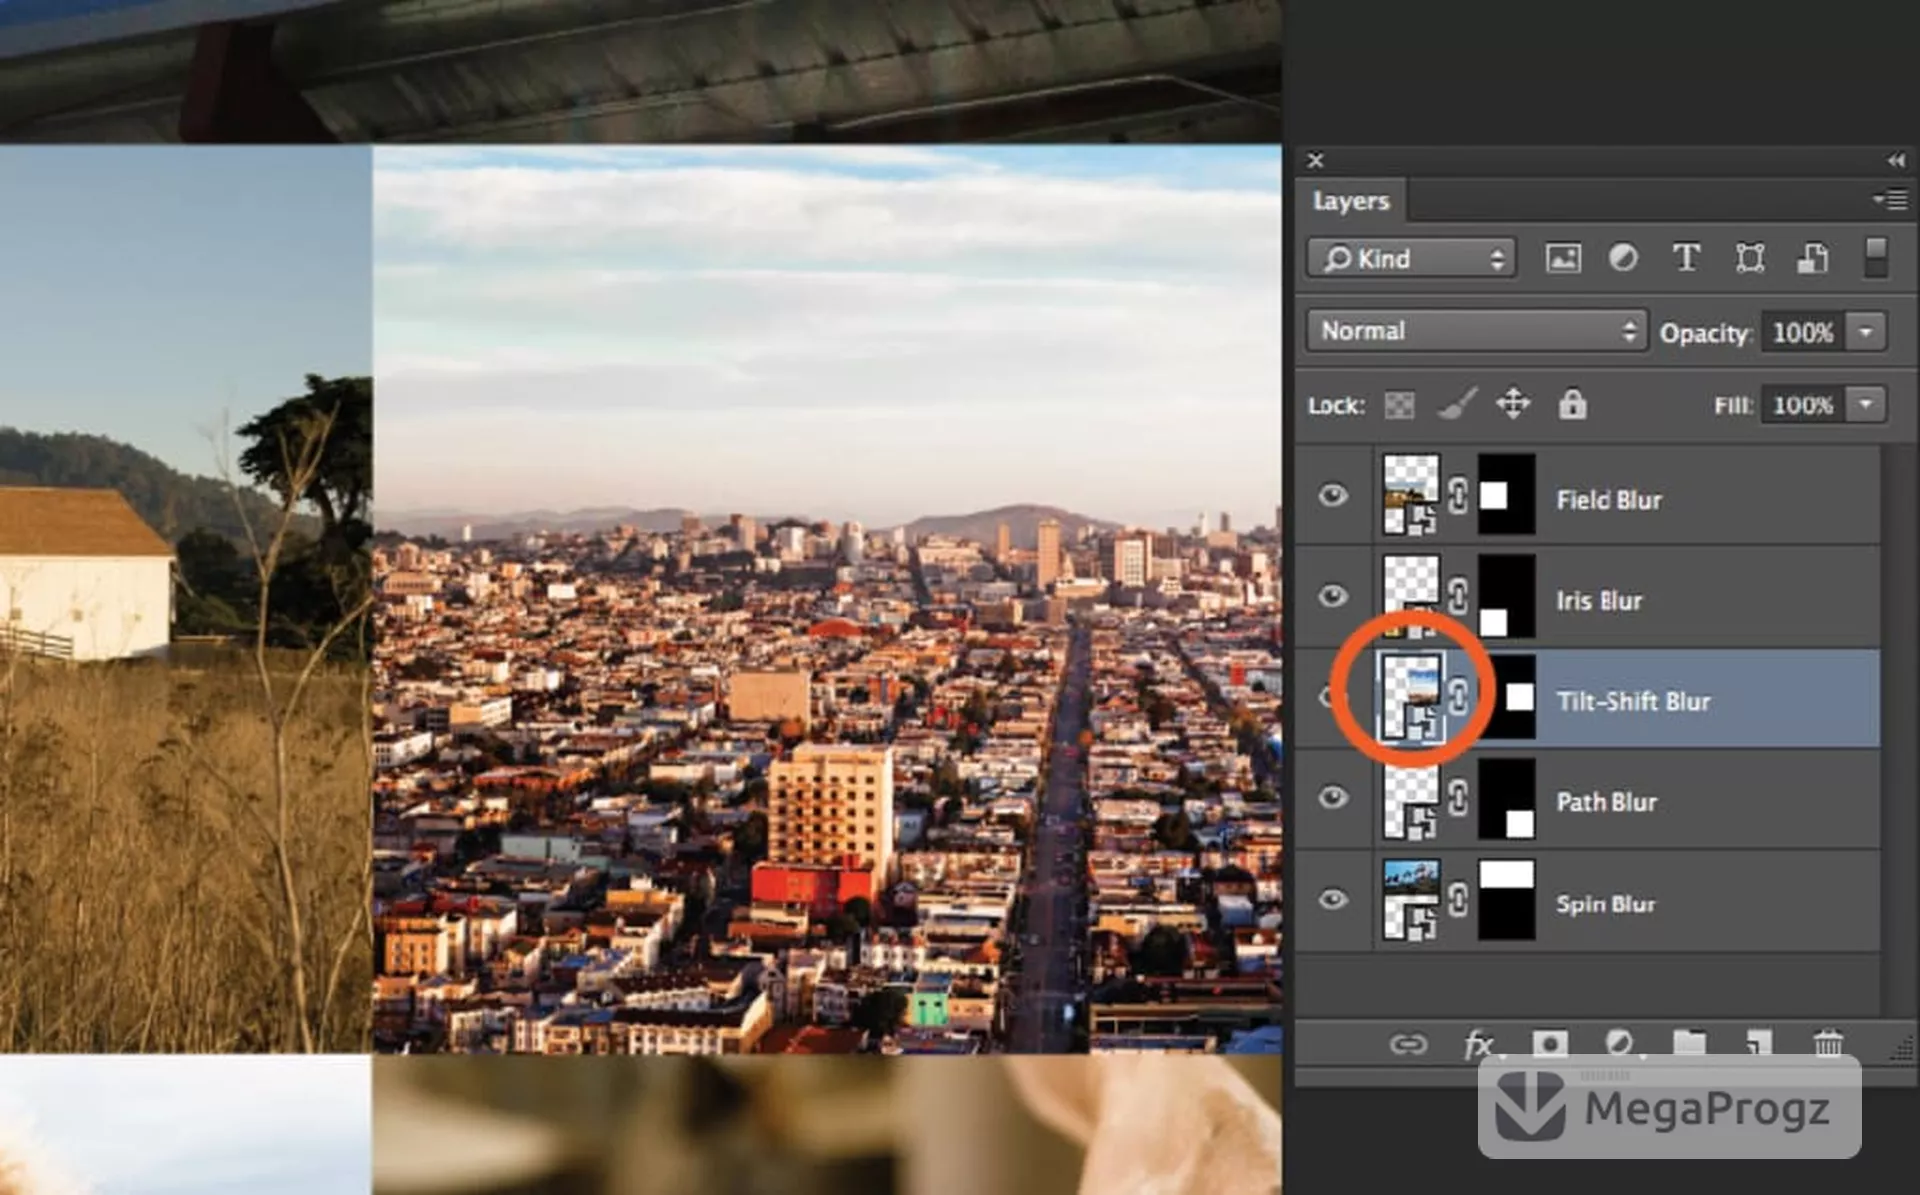Select the Iris Blur layer mask
The width and height of the screenshot is (1920, 1195).
pyautogui.click(x=1506, y=597)
